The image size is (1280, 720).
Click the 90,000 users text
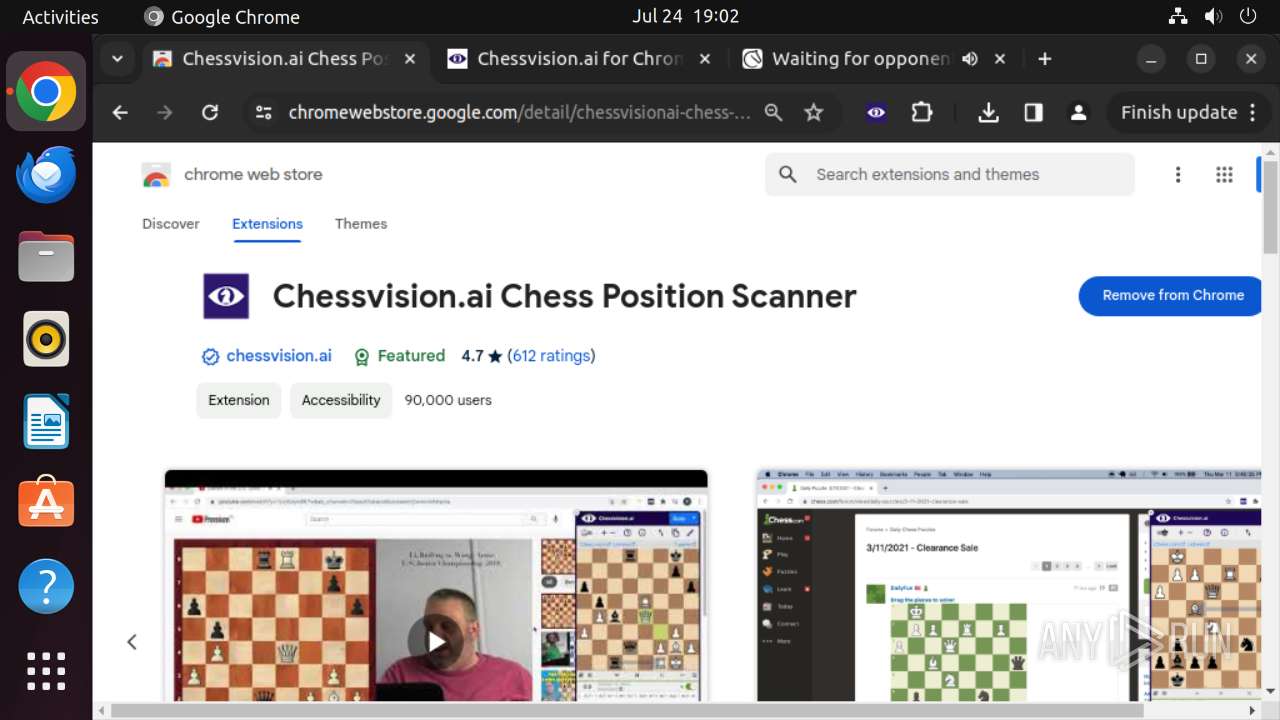coord(448,400)
